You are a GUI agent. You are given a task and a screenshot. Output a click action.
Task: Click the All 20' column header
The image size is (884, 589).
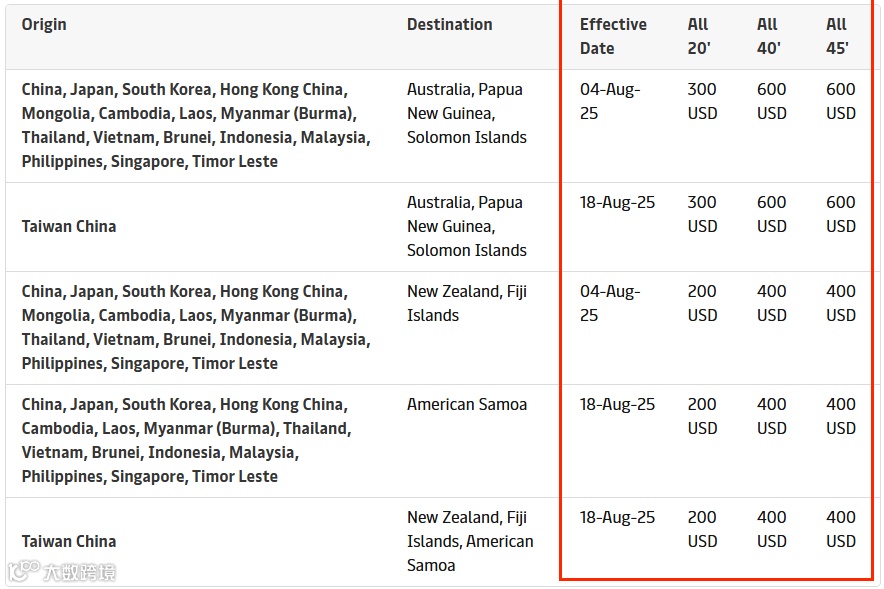(699, 37)
